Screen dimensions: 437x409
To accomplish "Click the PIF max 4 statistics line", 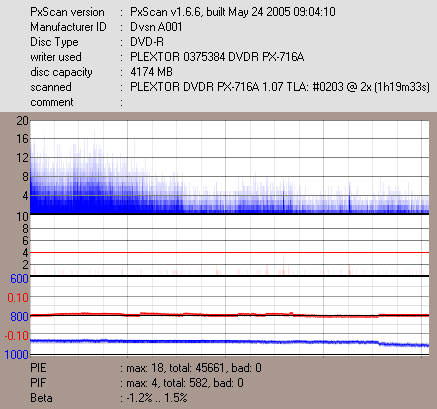I will click(x=182, y=383).
